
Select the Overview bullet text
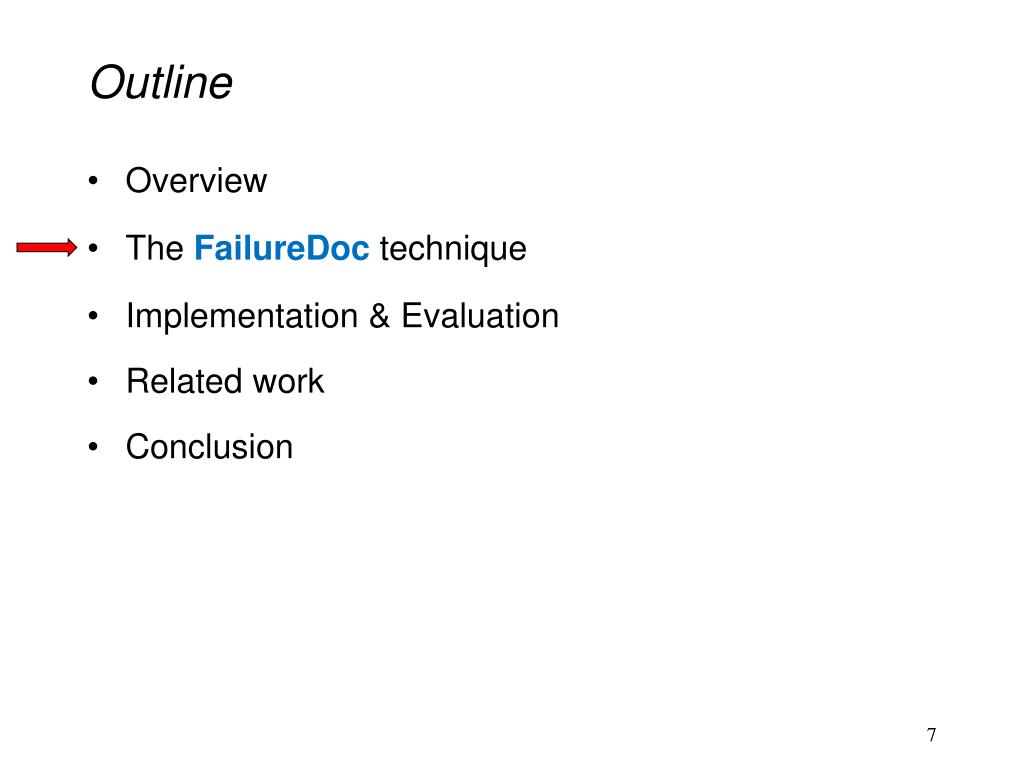(196, 181)
